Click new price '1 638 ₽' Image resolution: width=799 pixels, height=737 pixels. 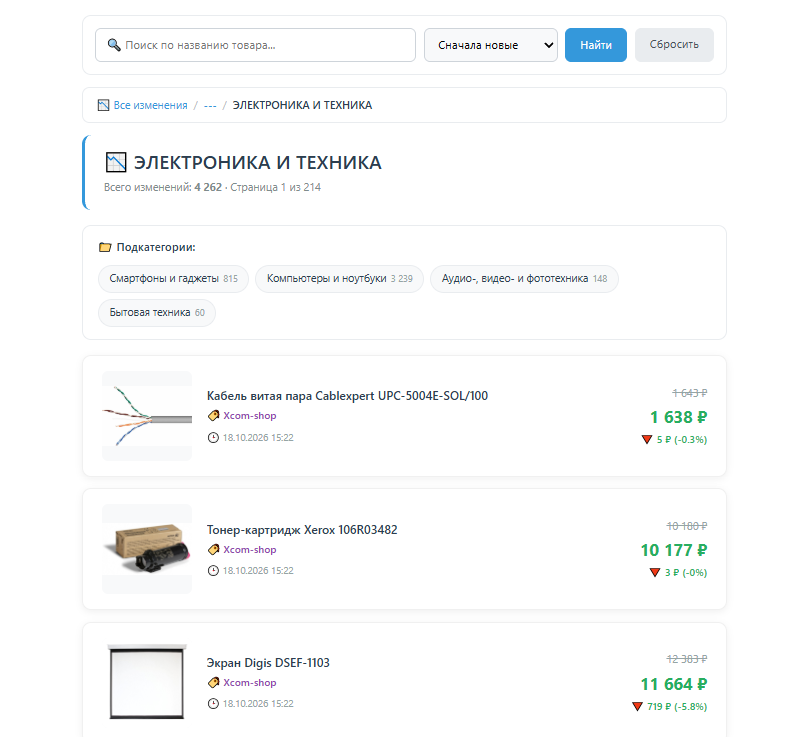point(679,417)
